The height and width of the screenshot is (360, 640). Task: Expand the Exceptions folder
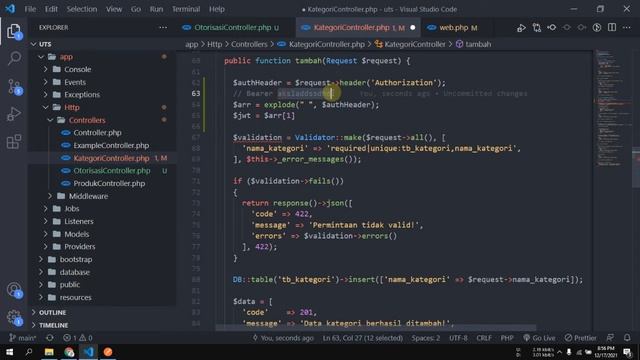pos(45,95)
